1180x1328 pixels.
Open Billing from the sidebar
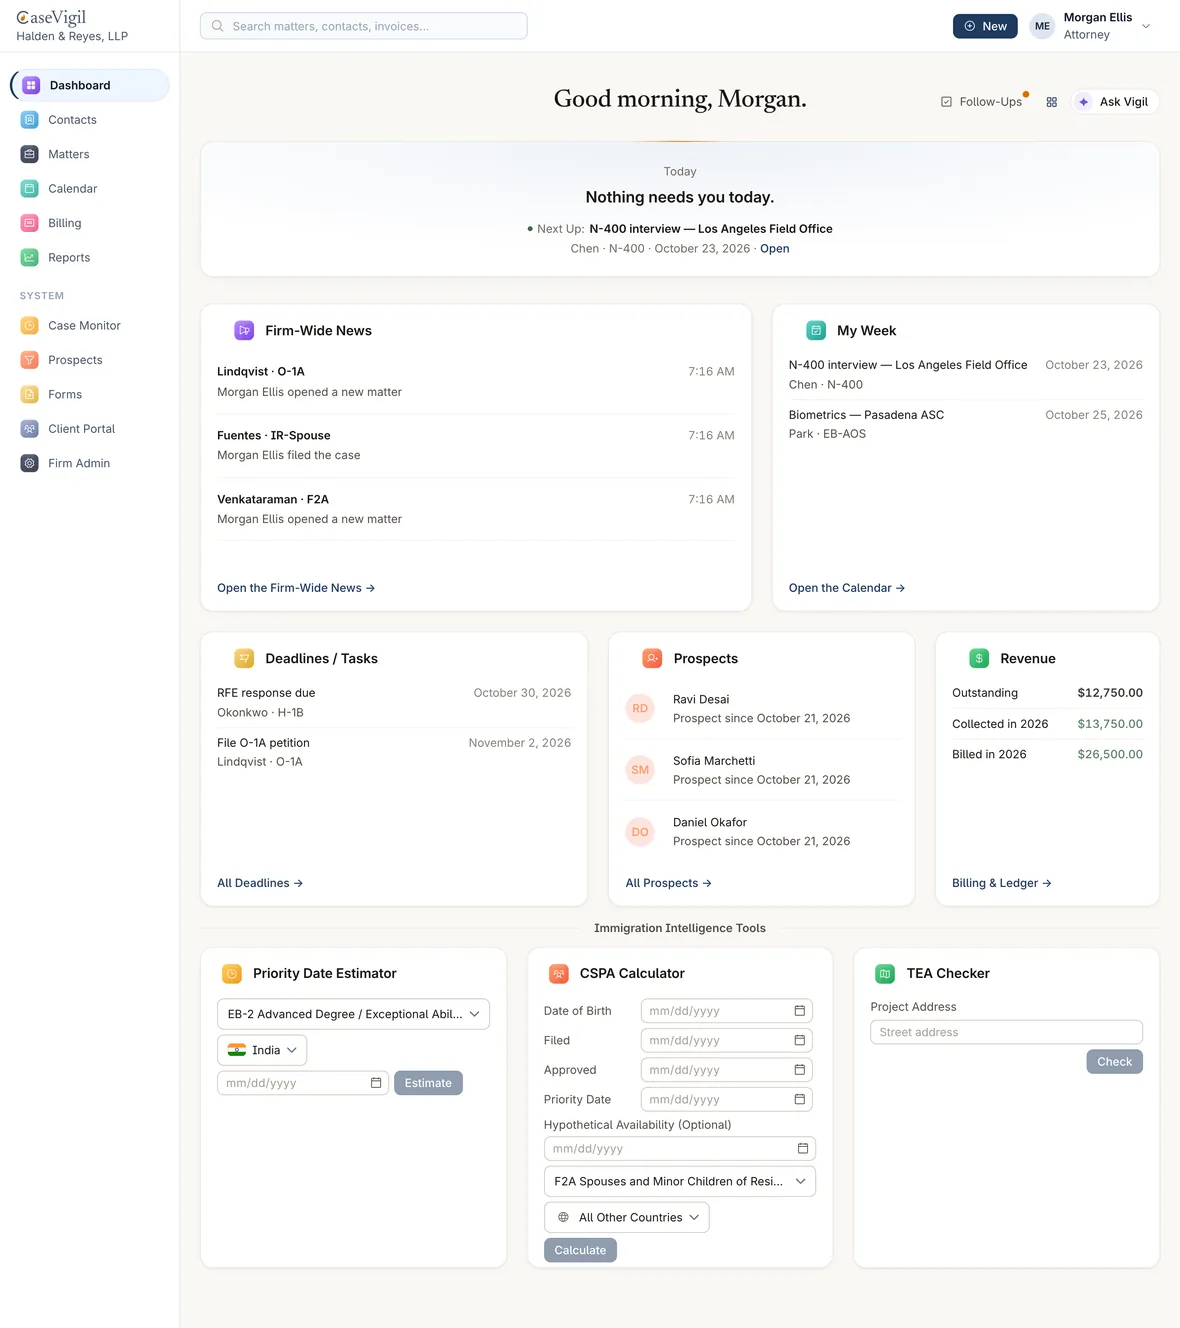(90, 223)
